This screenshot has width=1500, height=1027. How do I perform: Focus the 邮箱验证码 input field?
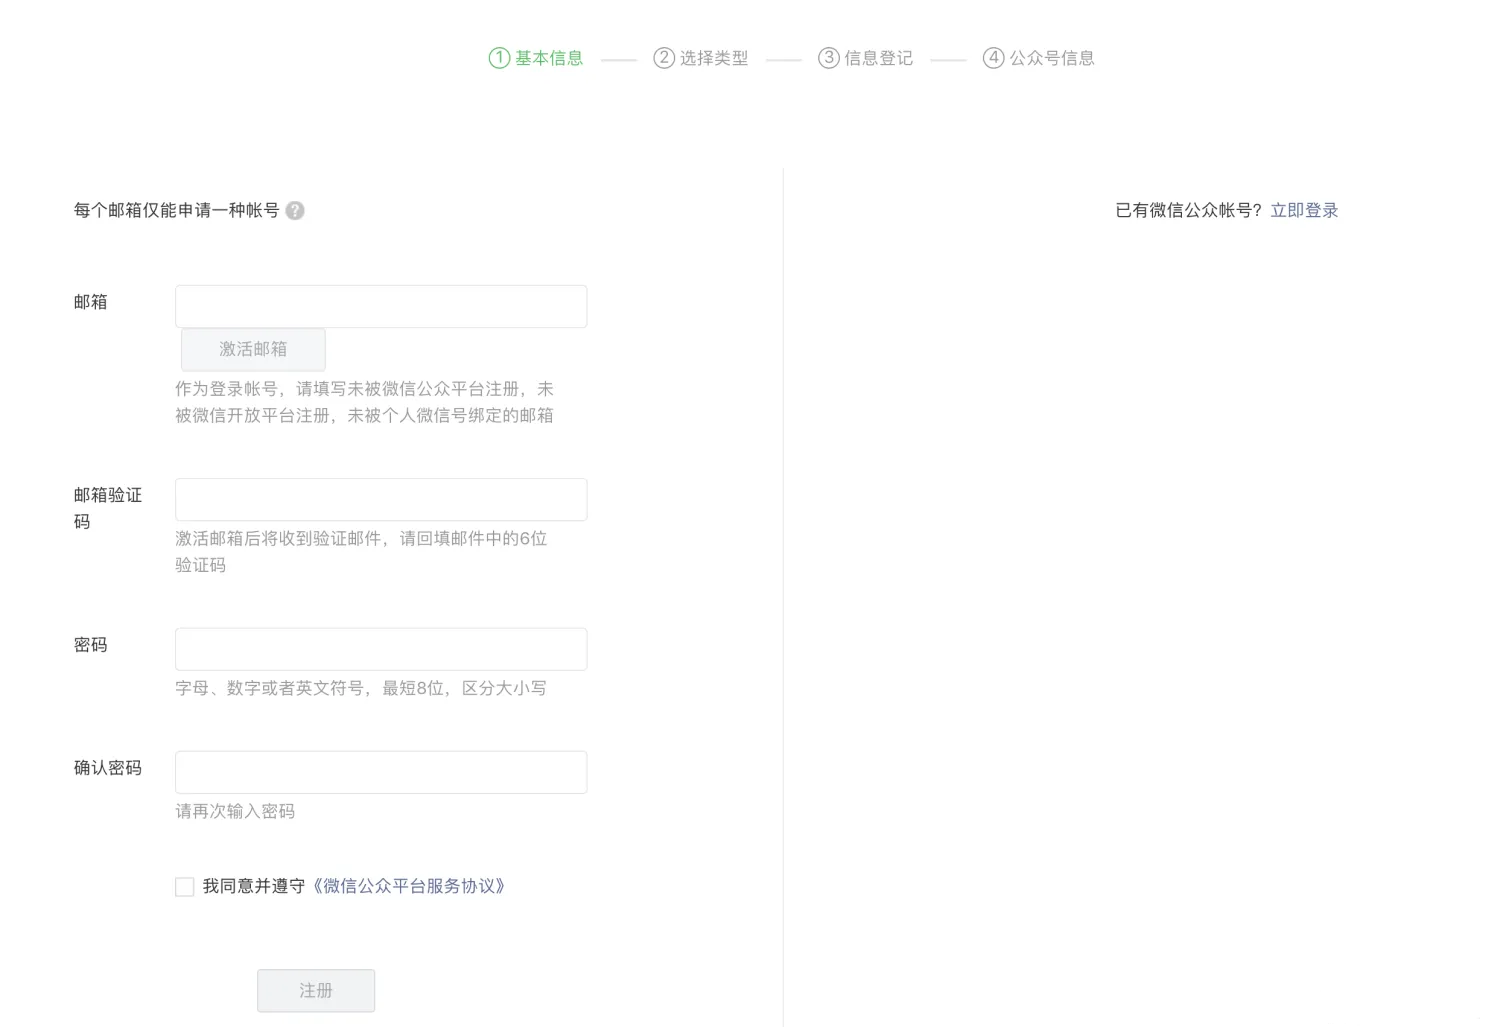point(381,499)
